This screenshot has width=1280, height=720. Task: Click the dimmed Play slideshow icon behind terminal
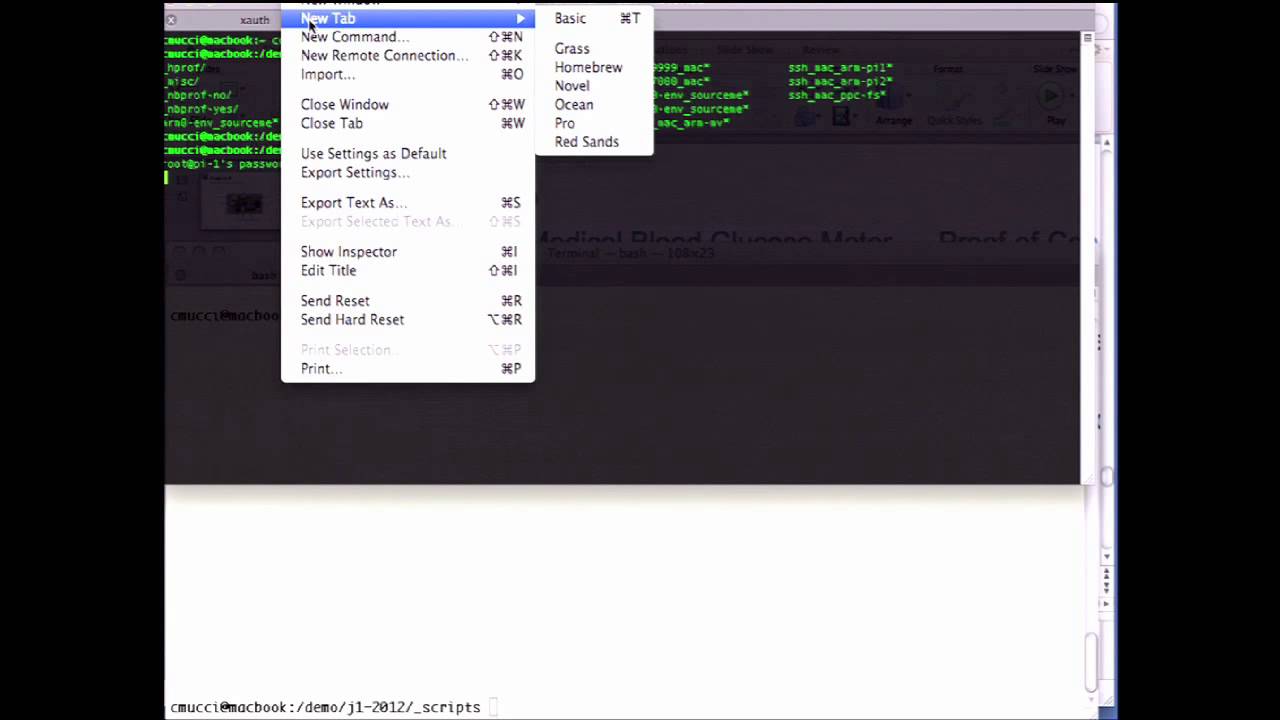(x=1049, y=96)
